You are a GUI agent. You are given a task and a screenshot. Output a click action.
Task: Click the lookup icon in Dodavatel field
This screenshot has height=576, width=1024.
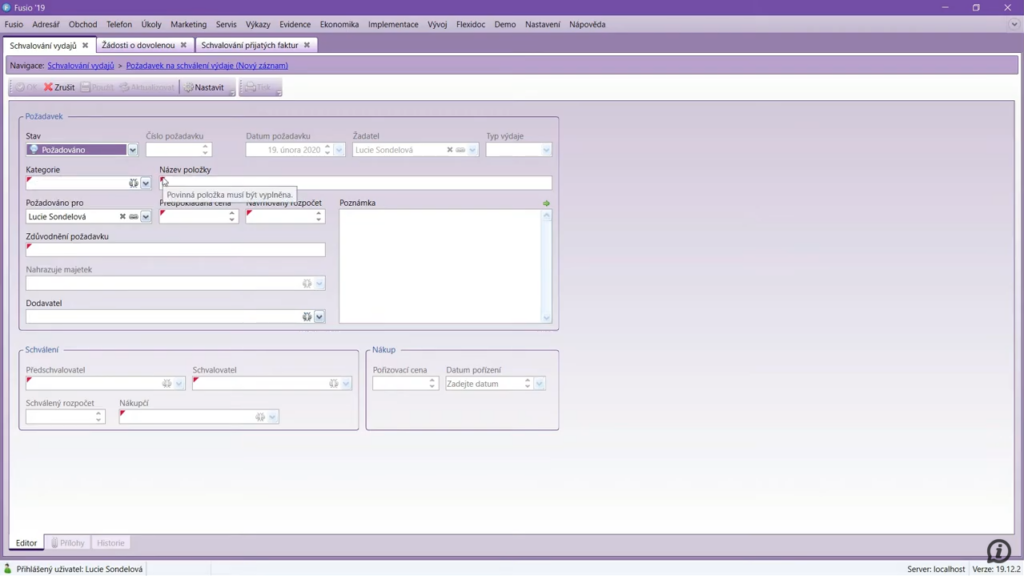[x=307, y=317]
